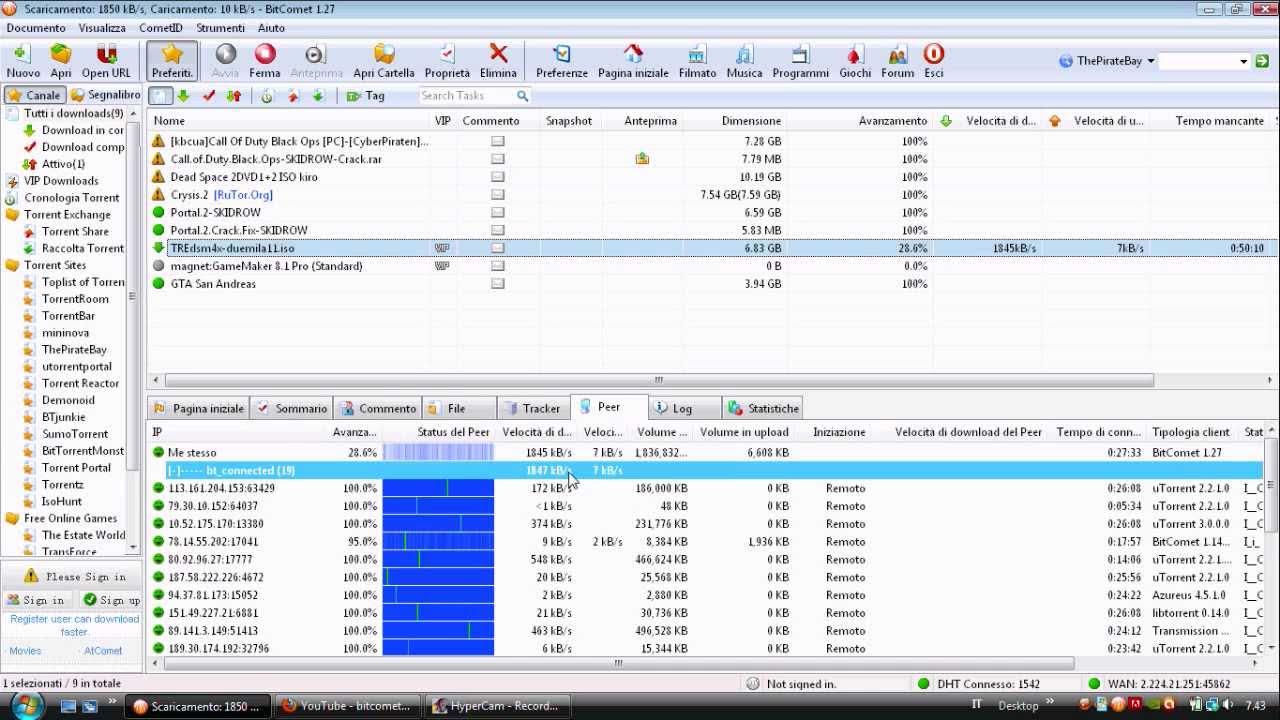Image resolution: width=1280 pixels, height=720 pixels.
Task: Open the CometID menu
Action: coord(161,28)
